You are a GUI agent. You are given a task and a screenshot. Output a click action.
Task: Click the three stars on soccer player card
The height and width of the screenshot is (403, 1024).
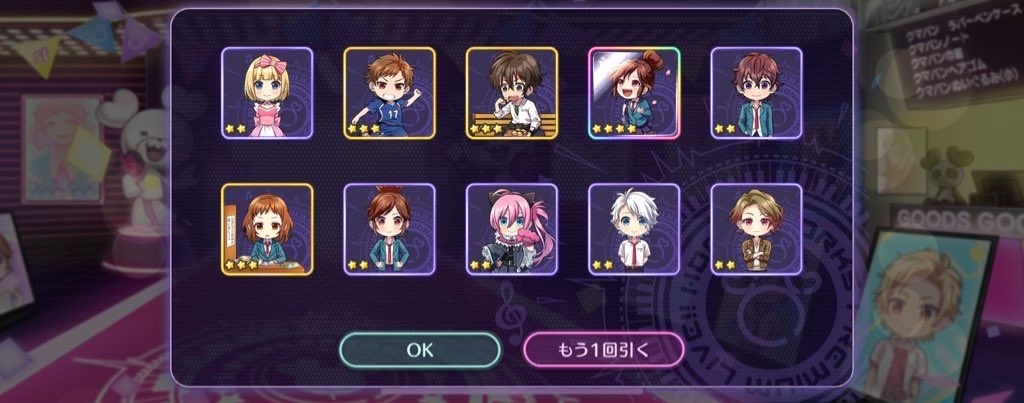[x=364, y=129]
